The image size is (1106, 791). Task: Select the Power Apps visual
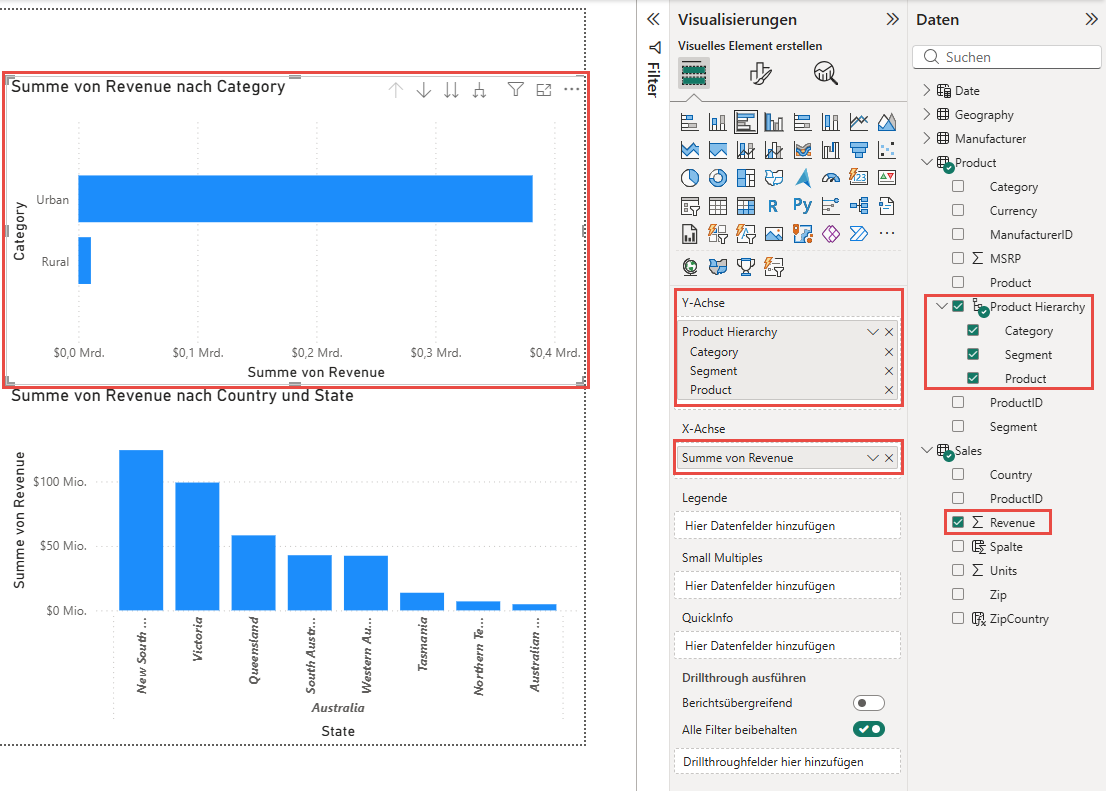click(x=830, y=234)
